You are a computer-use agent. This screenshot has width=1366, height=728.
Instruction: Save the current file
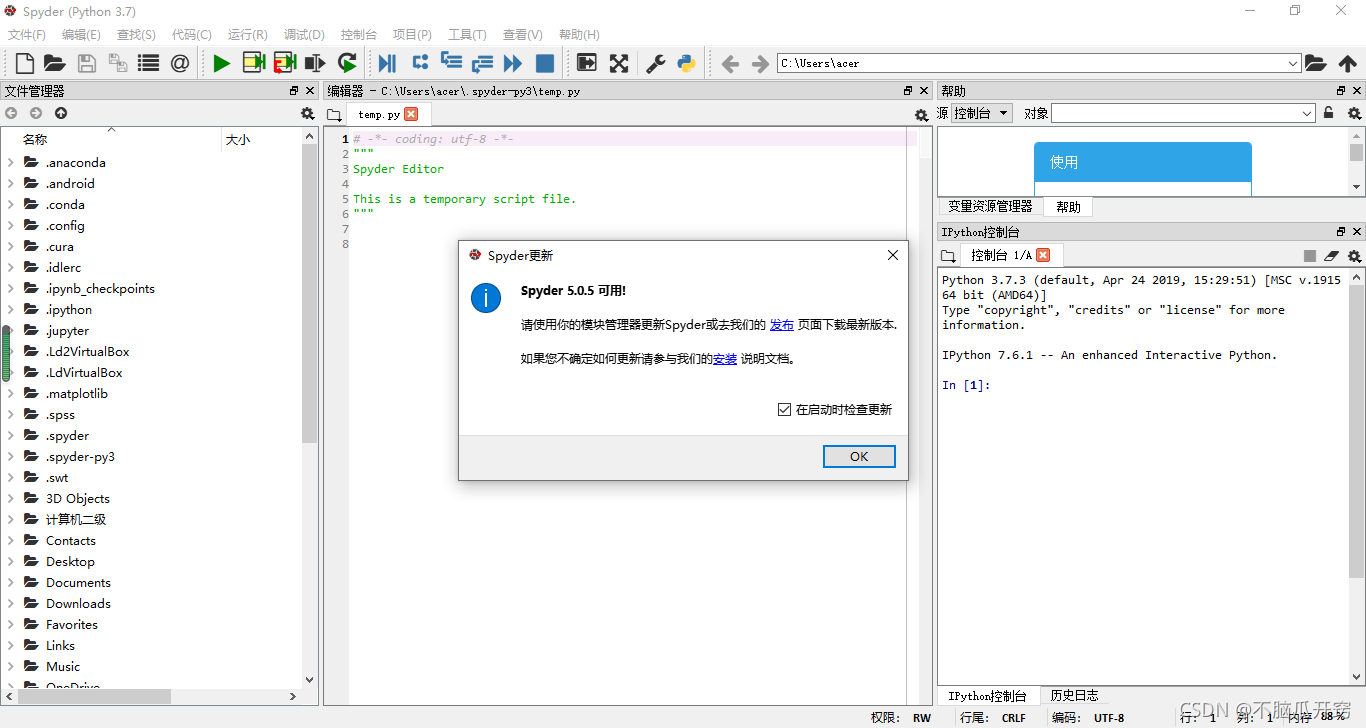click(87, 63)
